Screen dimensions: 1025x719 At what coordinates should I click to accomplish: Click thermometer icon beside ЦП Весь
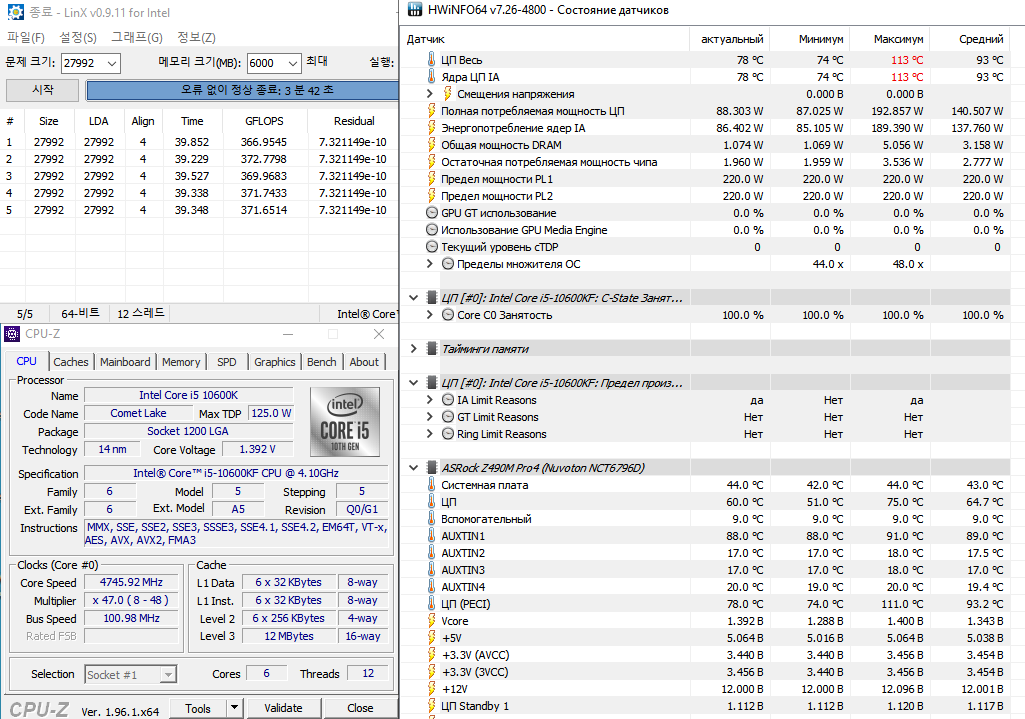pos(431,59)
